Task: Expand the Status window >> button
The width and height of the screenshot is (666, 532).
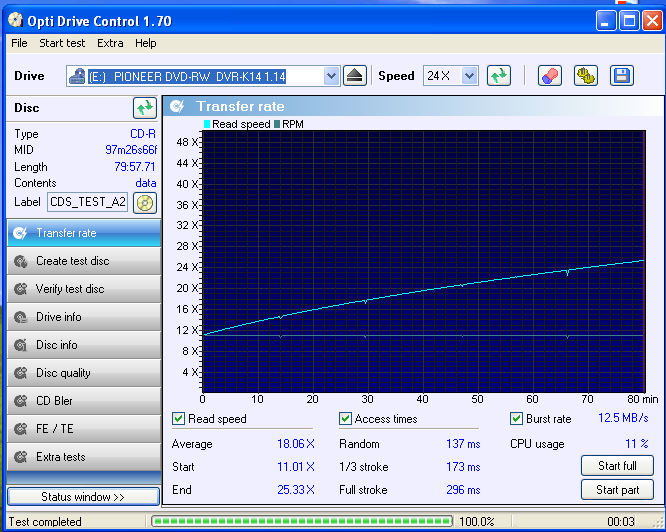Action: click(83, 497)
